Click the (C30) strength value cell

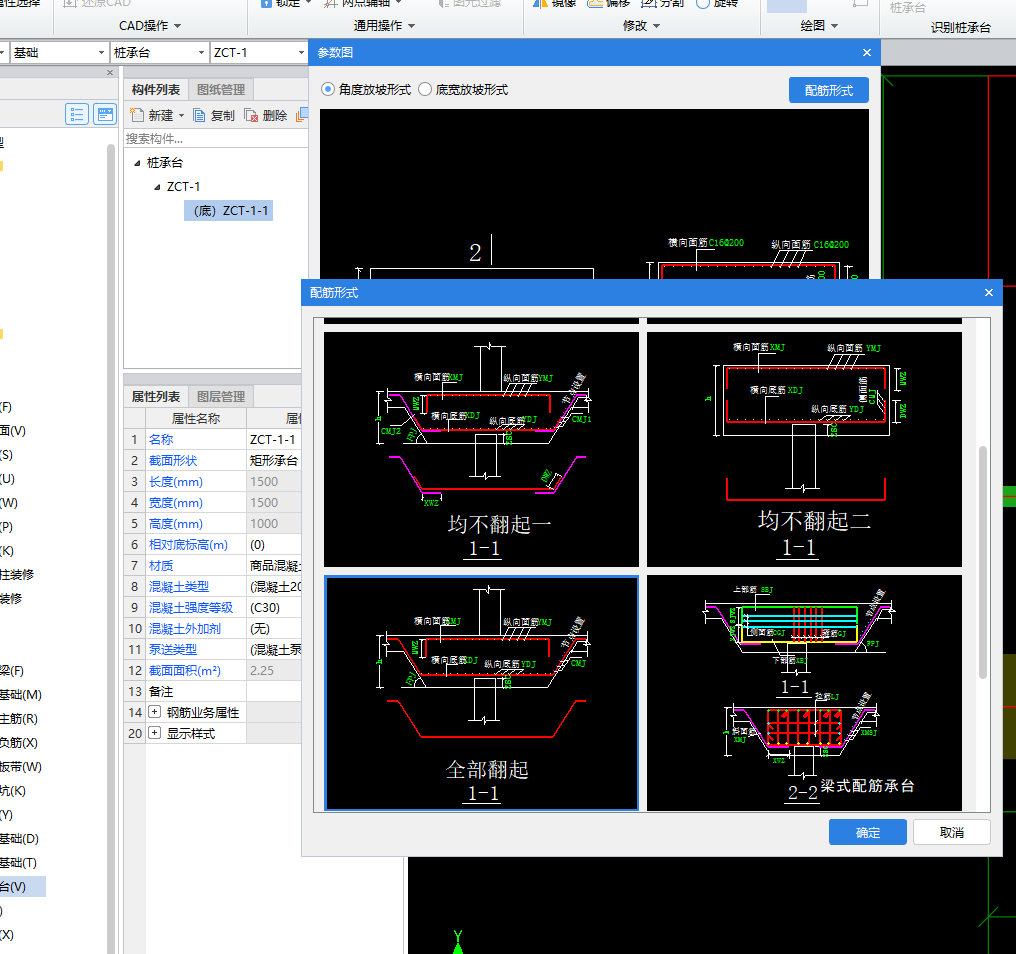(x=273, y=608)
